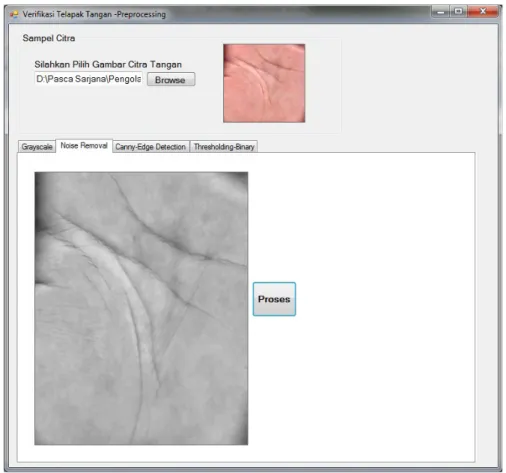Focus the image file path field

89,79
